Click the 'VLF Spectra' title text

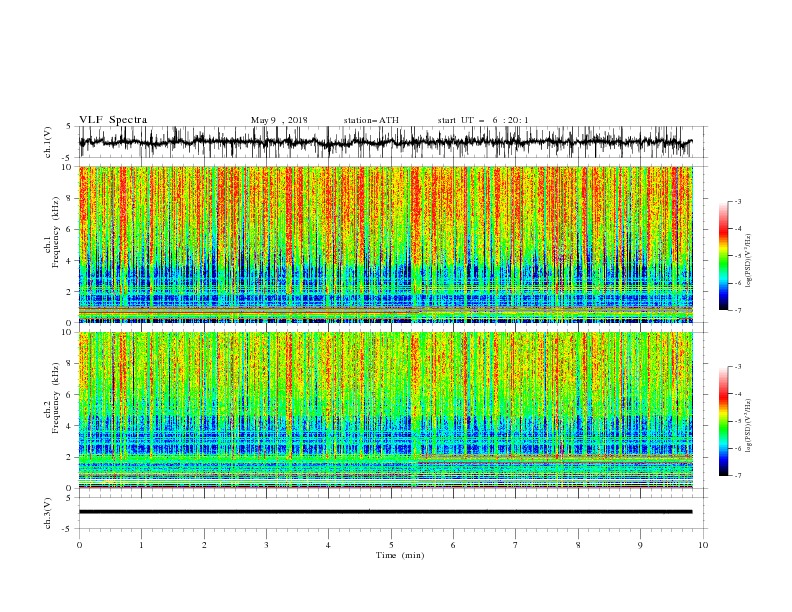pos(113,120)
